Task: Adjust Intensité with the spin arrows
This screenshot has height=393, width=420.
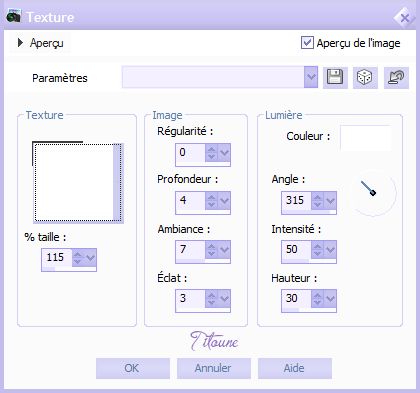Action: tap(317, 250)
